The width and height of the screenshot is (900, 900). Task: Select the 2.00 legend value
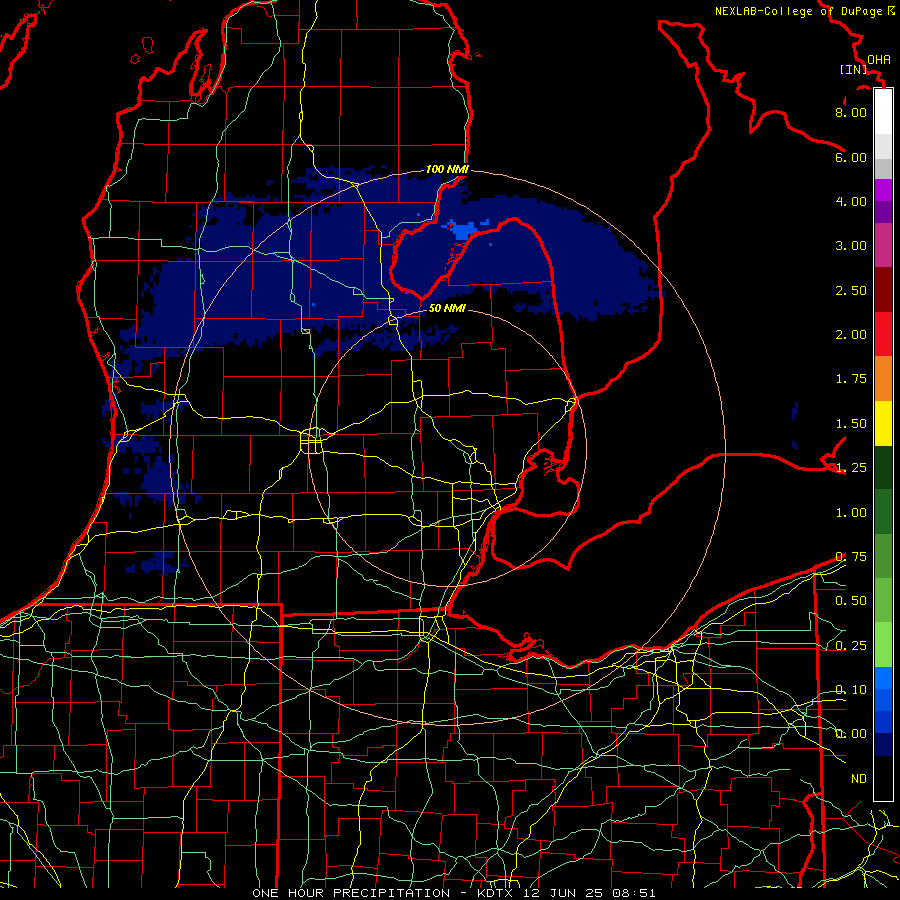pos(851,335)
